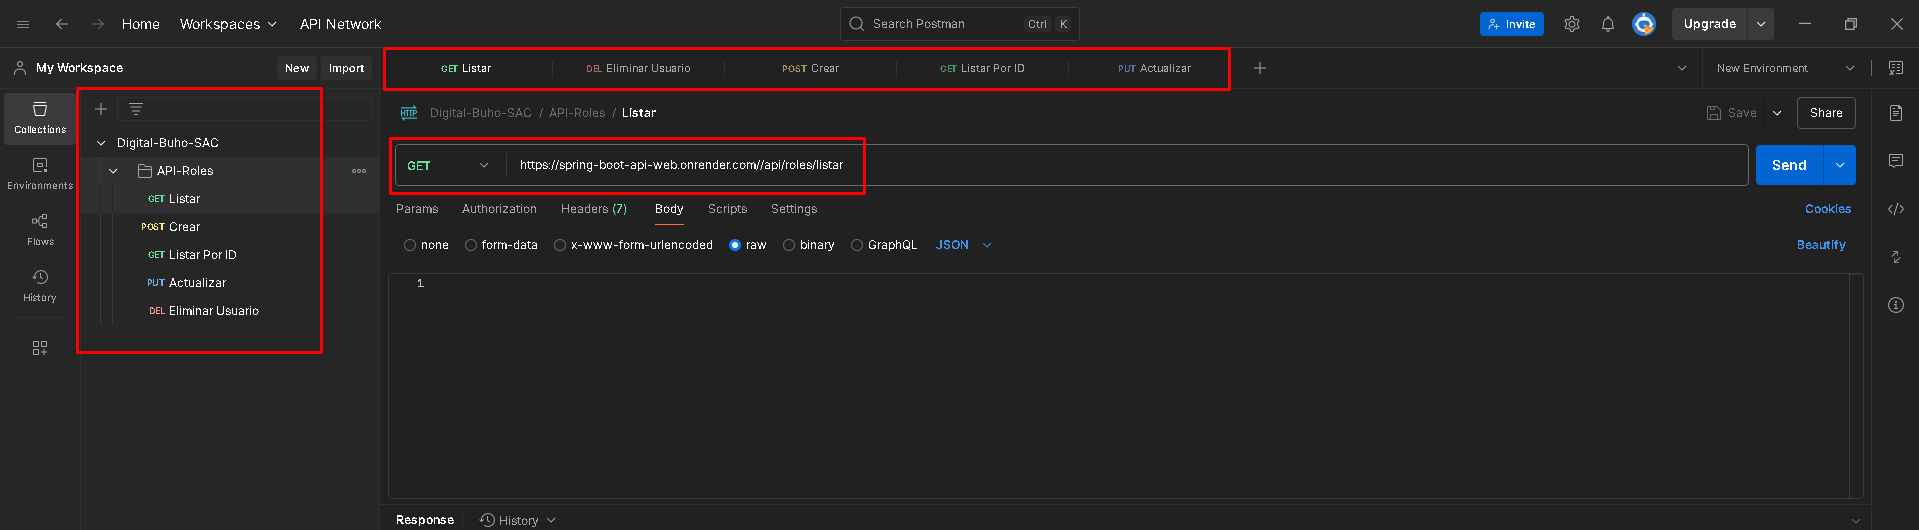The image size is (1919, 530).
Task: Open the POST Crear request tab
Action: pos(810,68)
